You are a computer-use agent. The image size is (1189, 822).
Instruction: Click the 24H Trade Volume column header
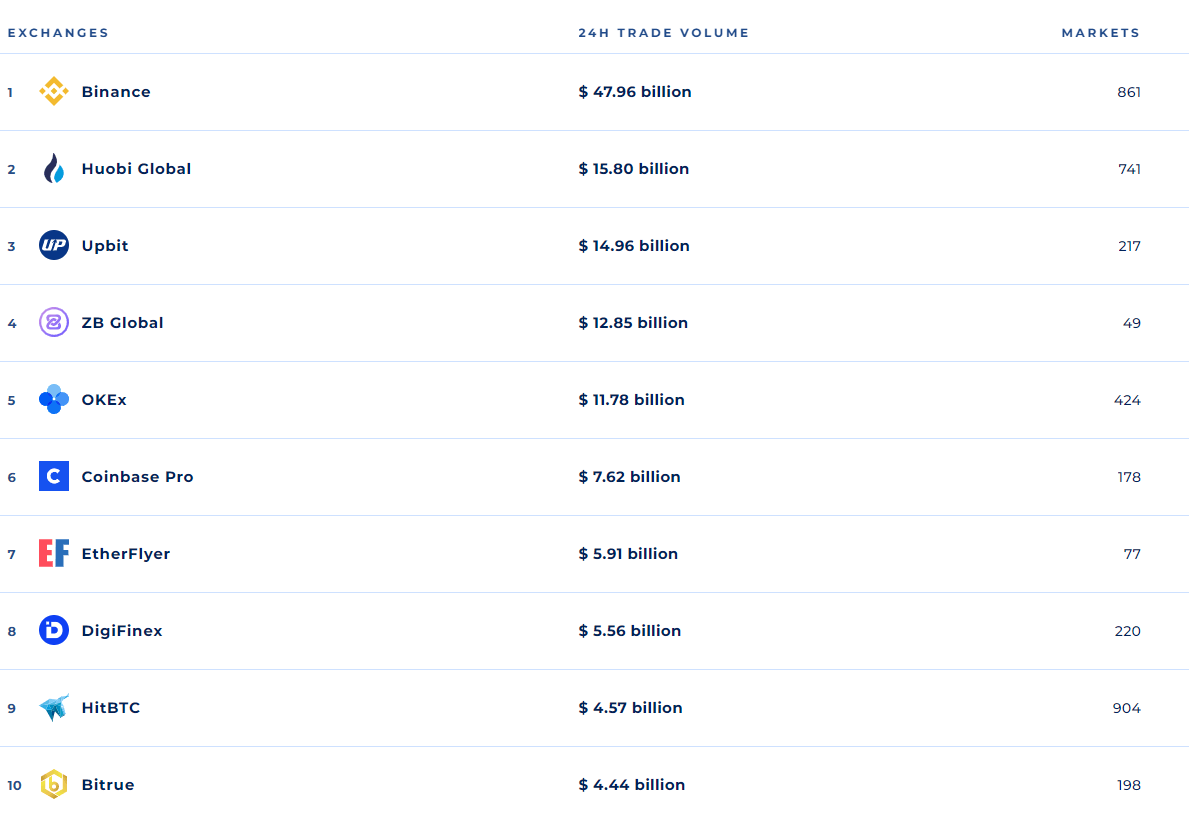coord(664,33)
